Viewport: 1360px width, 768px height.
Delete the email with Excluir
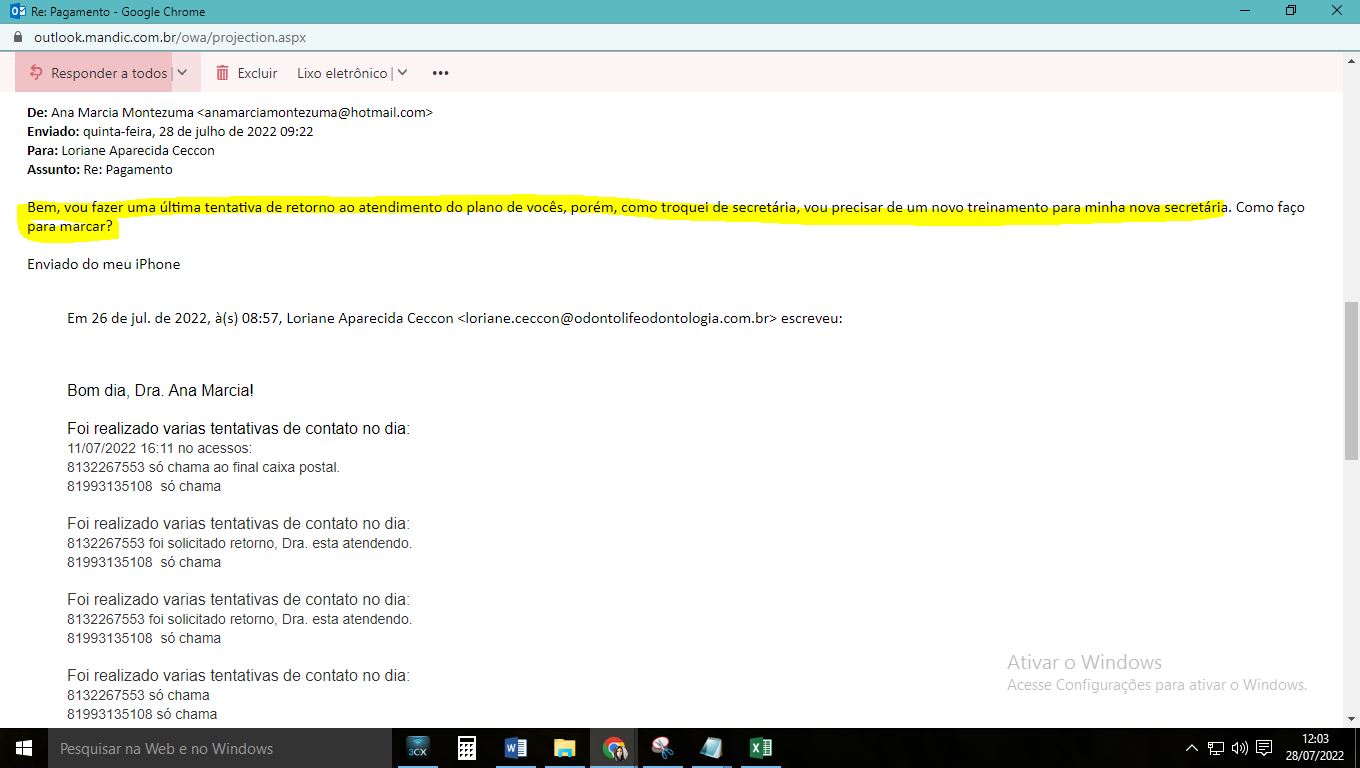click(x=247, y=73)
